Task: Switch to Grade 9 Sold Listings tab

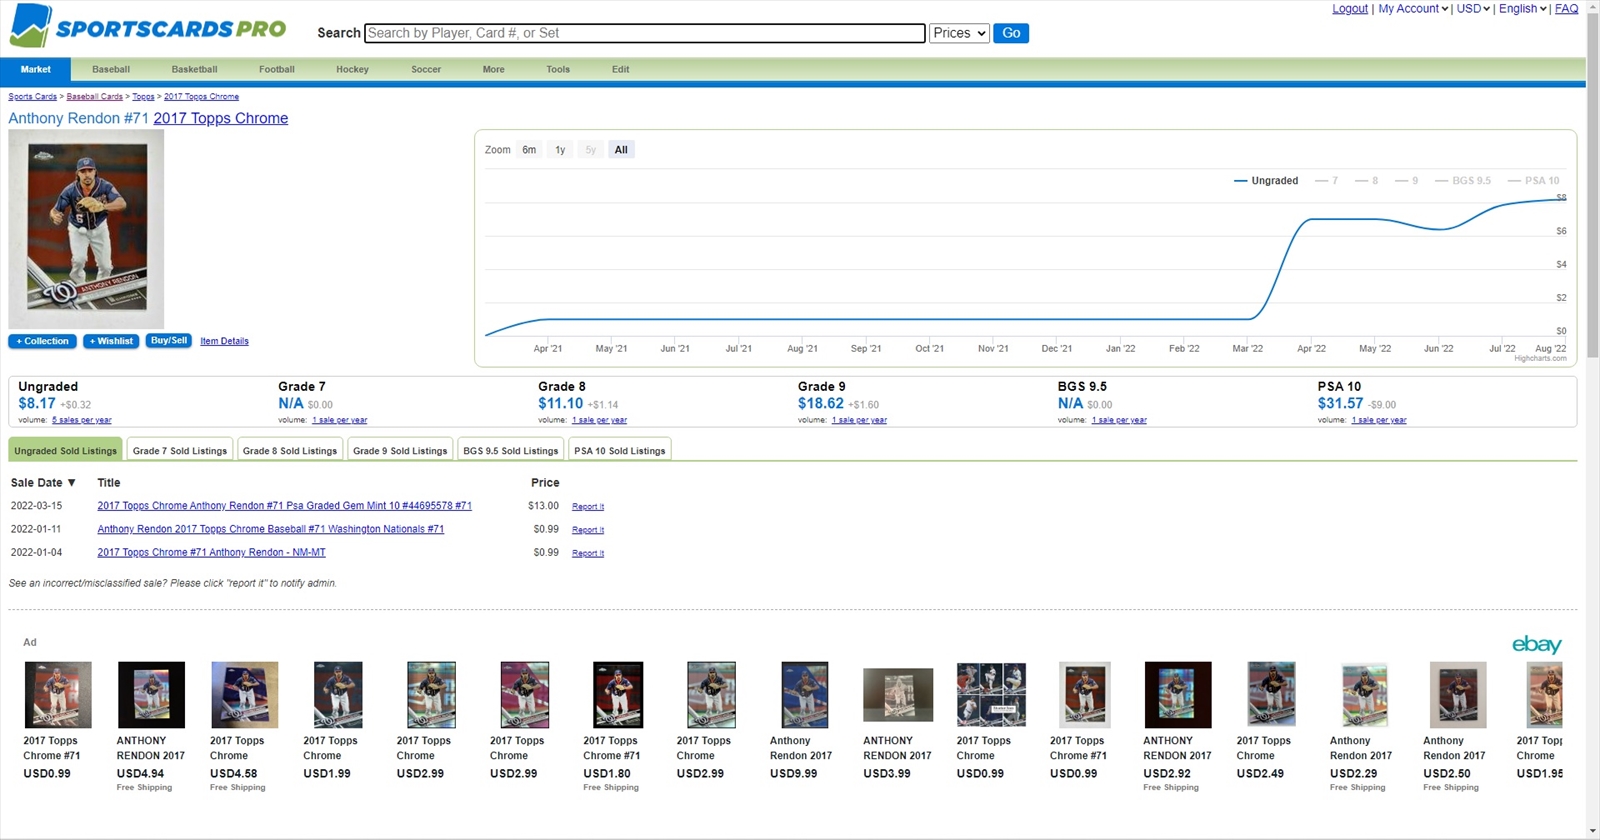Action: [x=400, y=450]
